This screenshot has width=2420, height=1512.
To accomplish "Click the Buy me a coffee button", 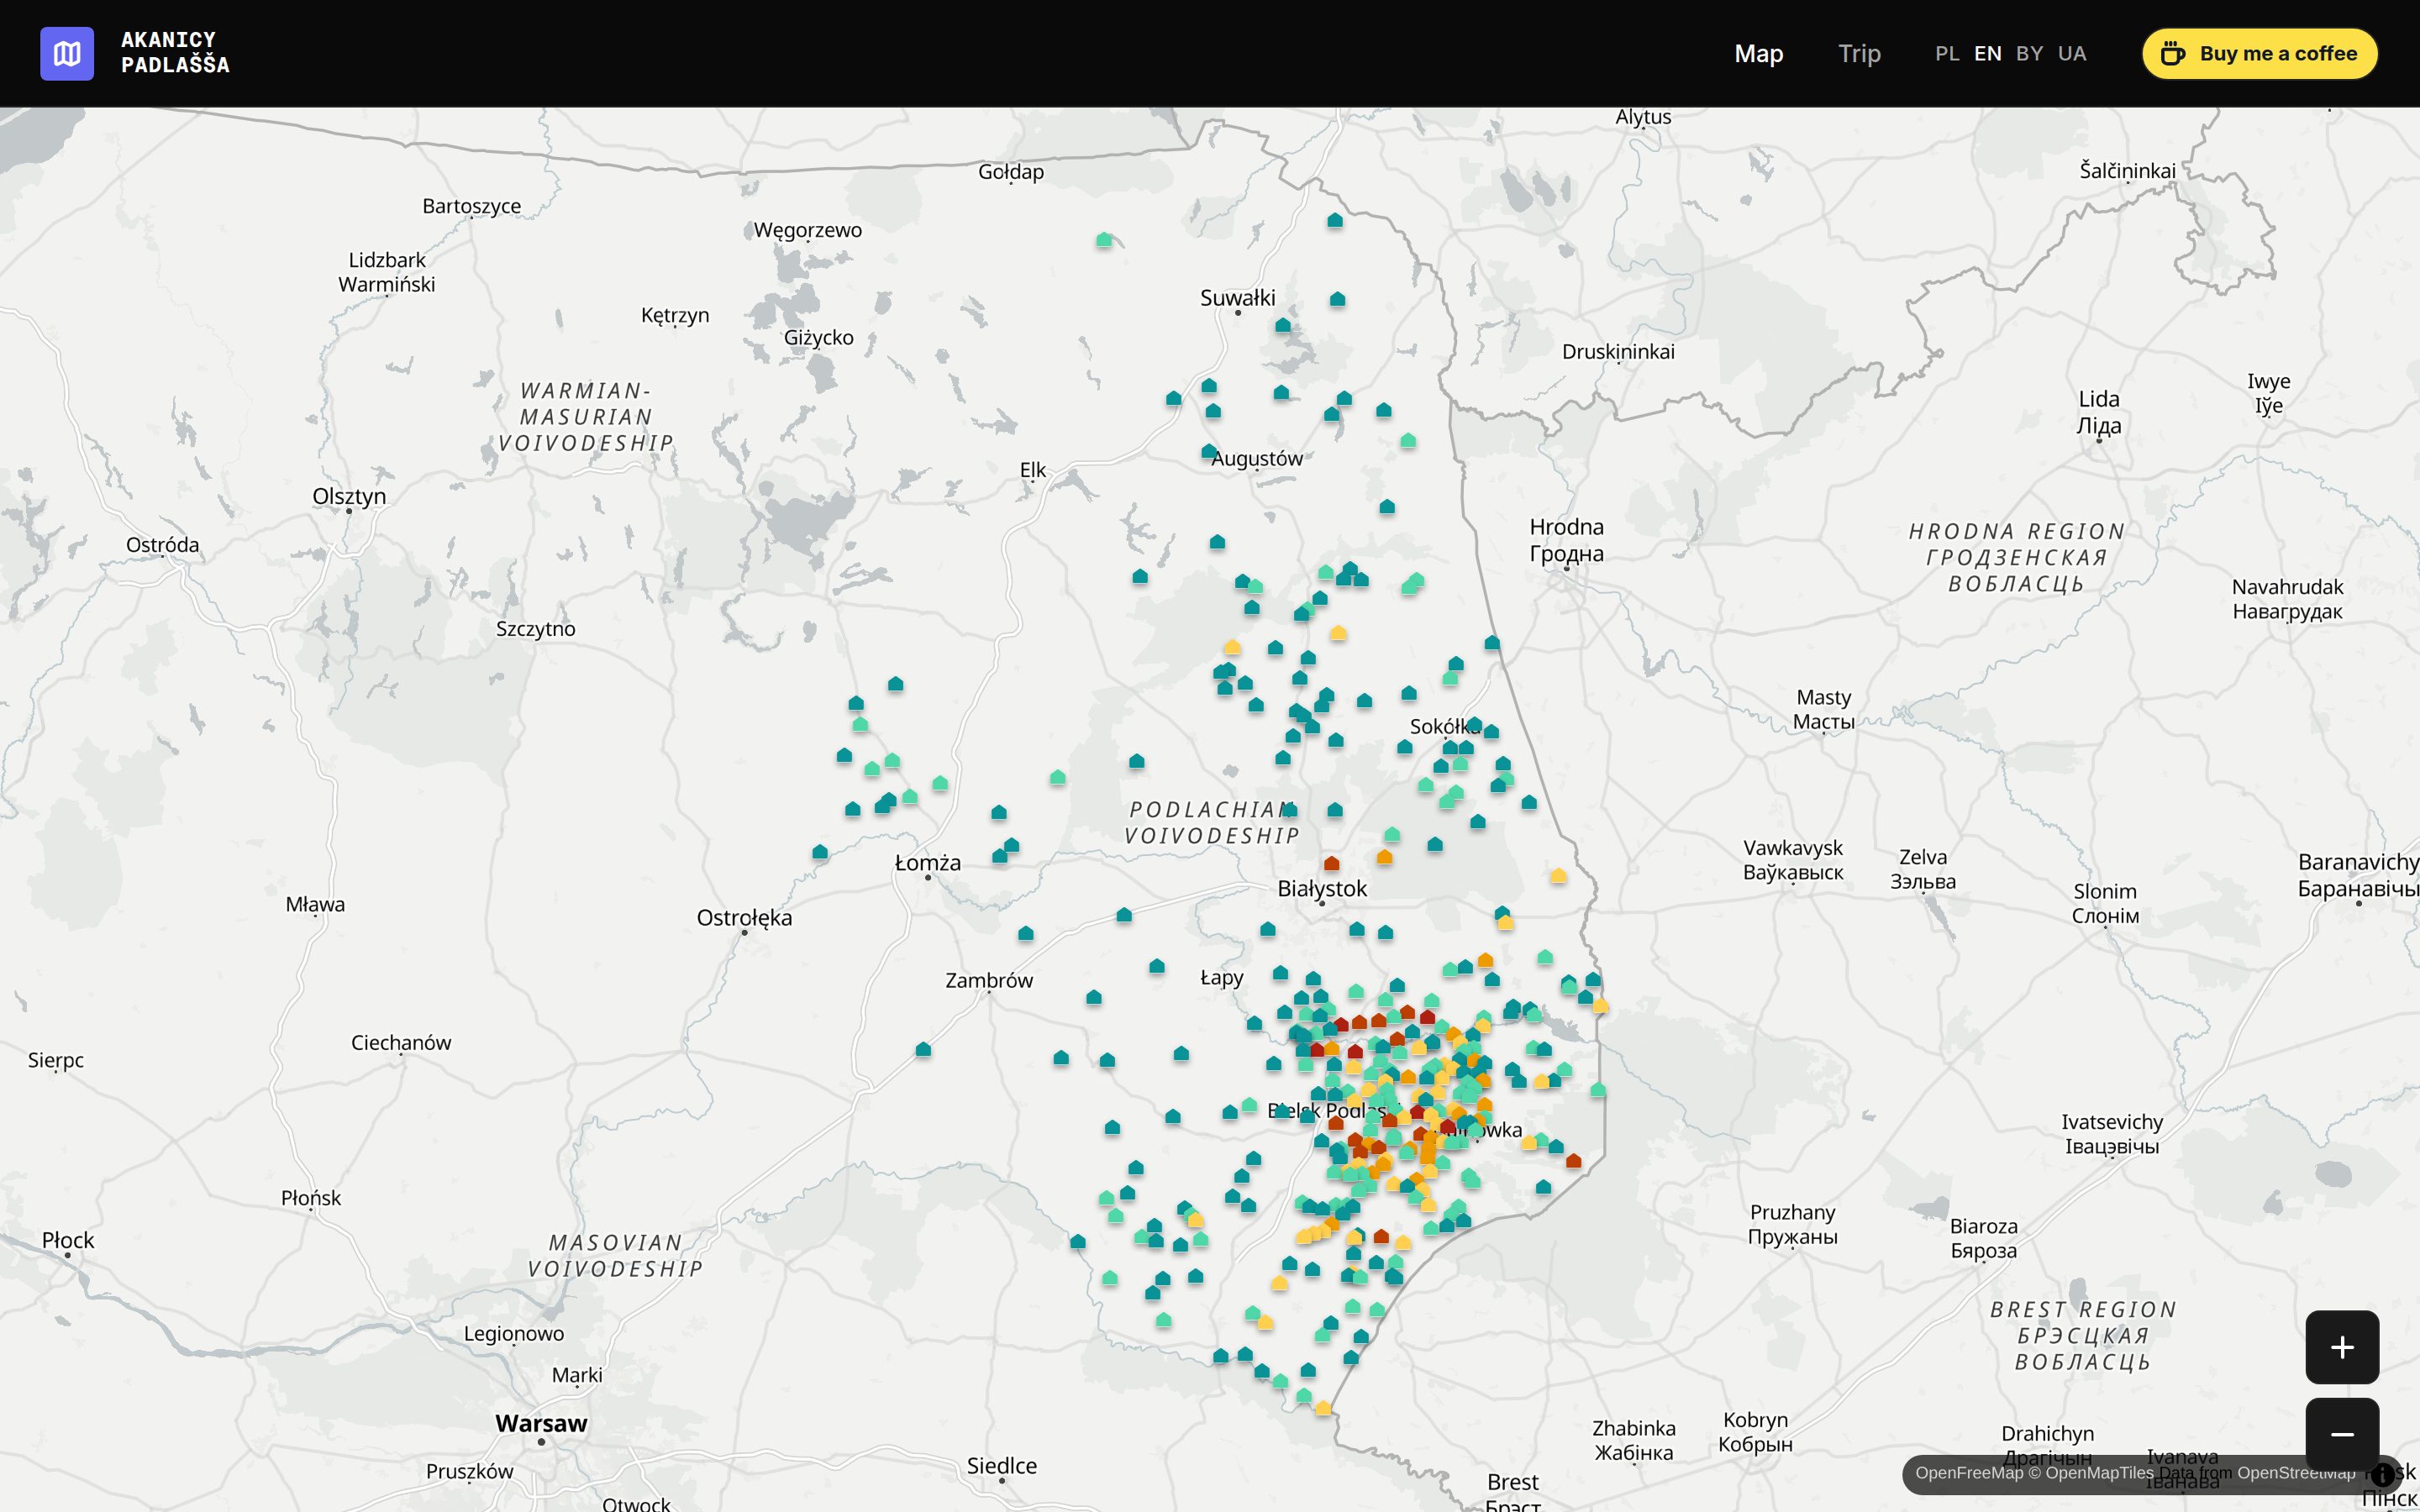I will 2259,53.
